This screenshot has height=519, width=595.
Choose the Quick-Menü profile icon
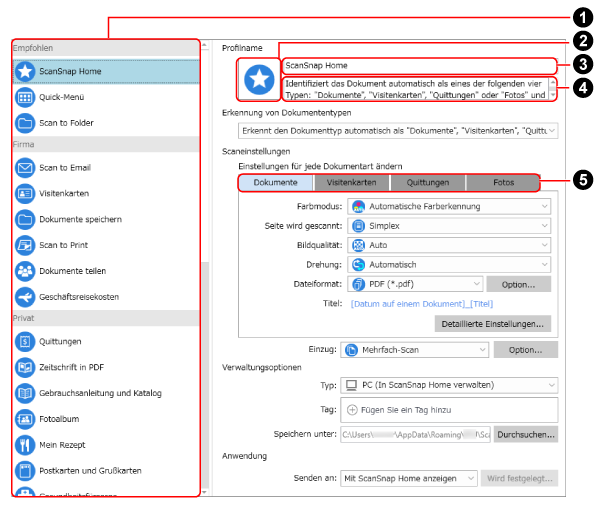coord(25,98)
